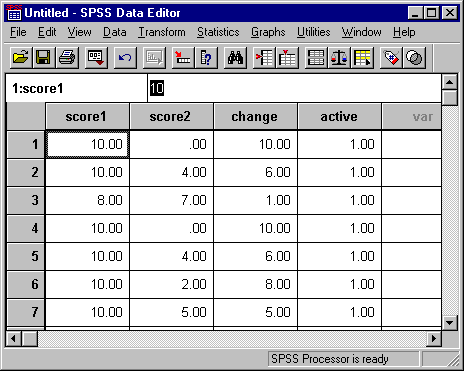Toggle Value Labels with the tag icon
The width and height of the screenshot is (464, 371).
(391, 58)
